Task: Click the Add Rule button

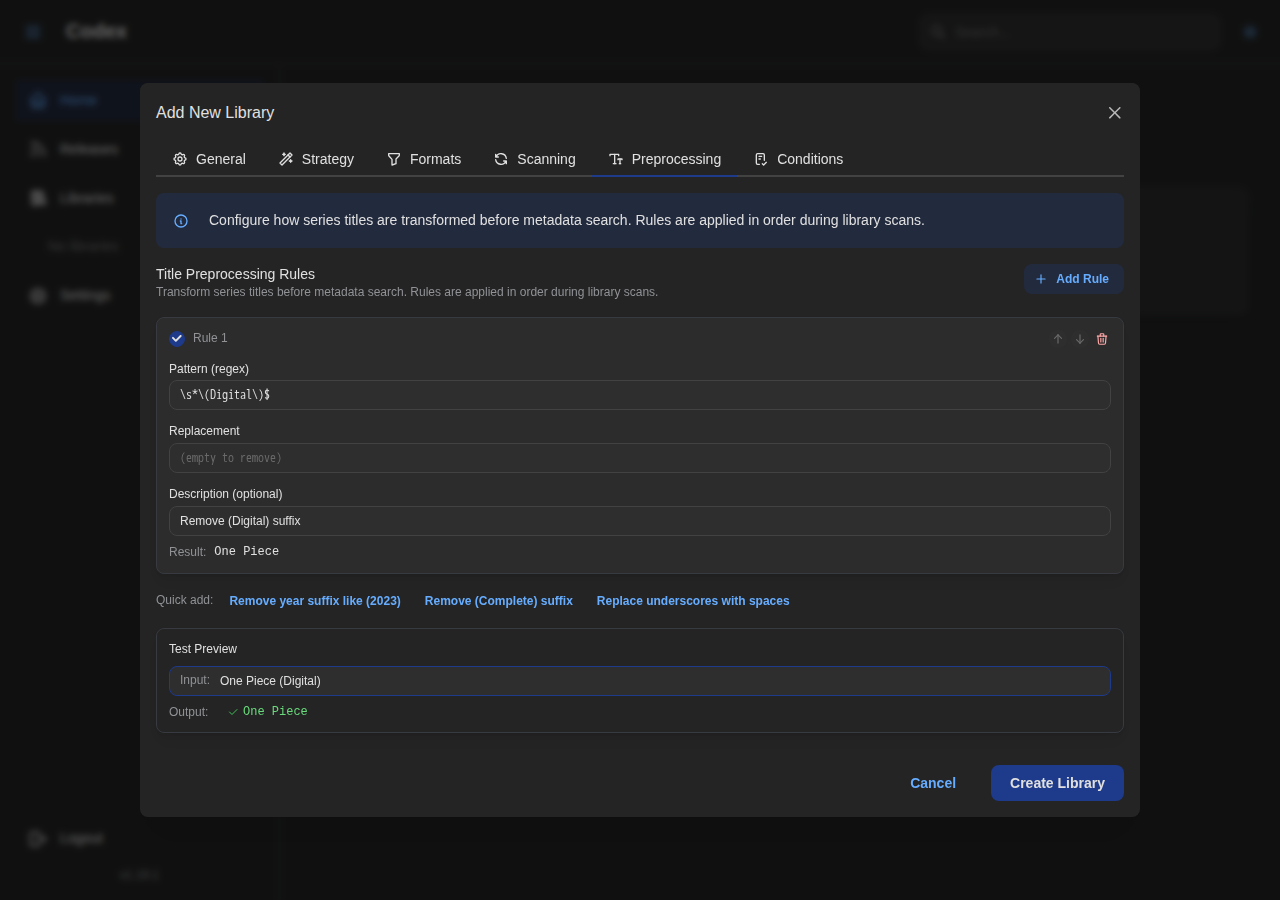Action: [x=1073, y=279]
